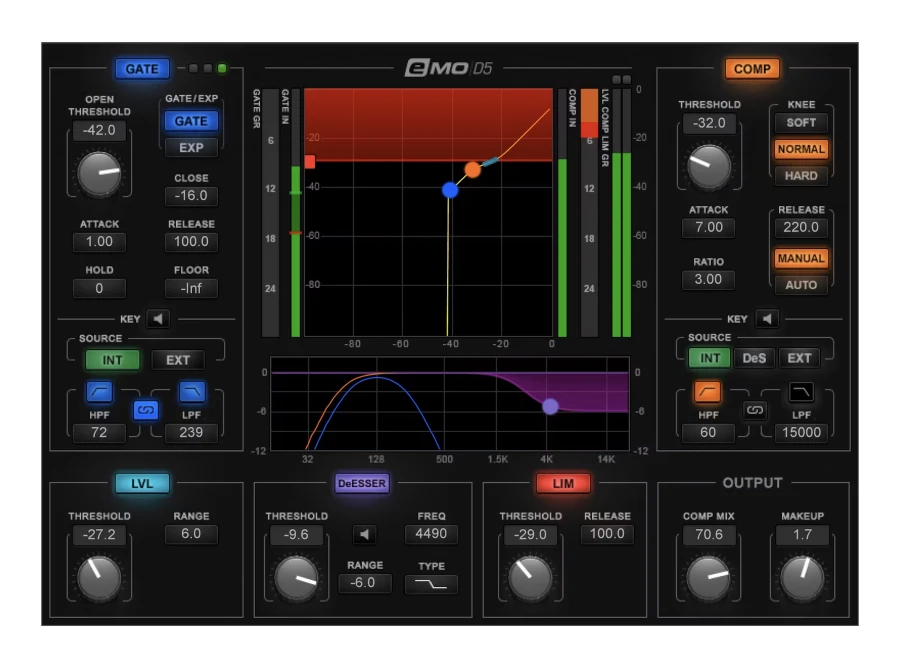Click the Limiter Release value 100.0
The image size is (900, 668).
[x=607, y=534]
